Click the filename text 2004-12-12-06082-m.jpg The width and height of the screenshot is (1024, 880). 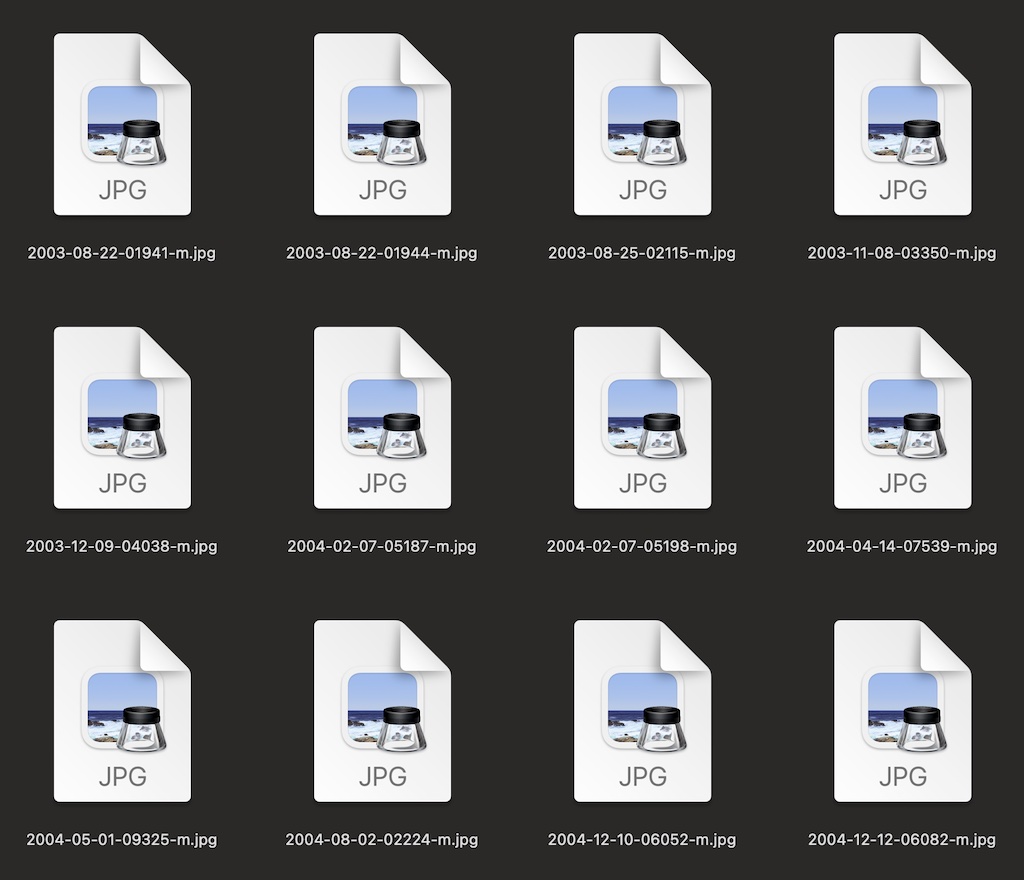pyautogui.click(x=902, y=840)
